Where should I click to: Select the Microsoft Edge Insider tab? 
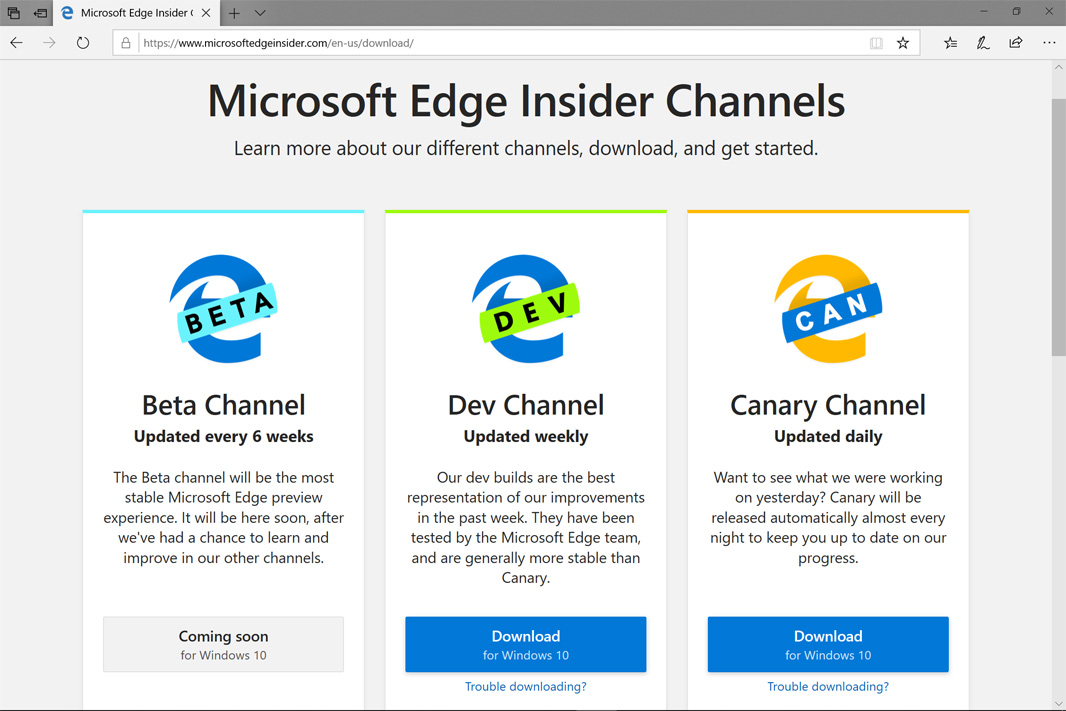(130, 13)
